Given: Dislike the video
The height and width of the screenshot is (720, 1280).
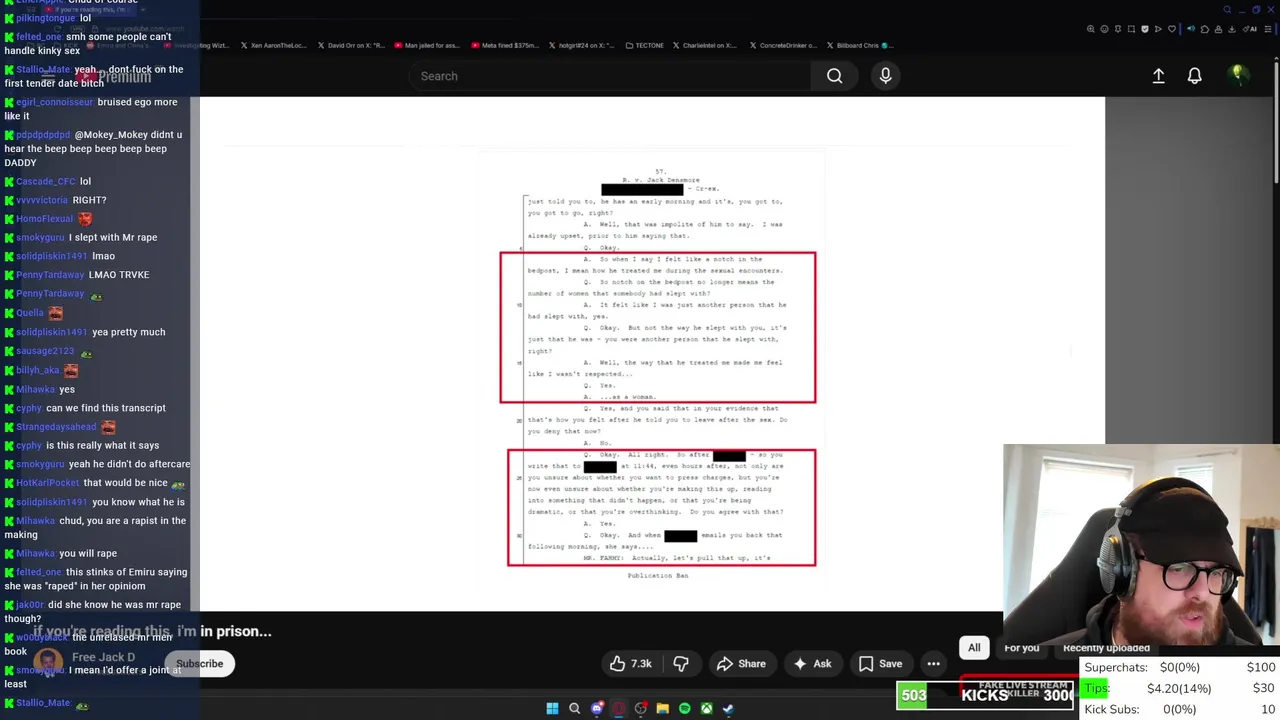Looking at the screenshot, I should click(x=681, y=663).
